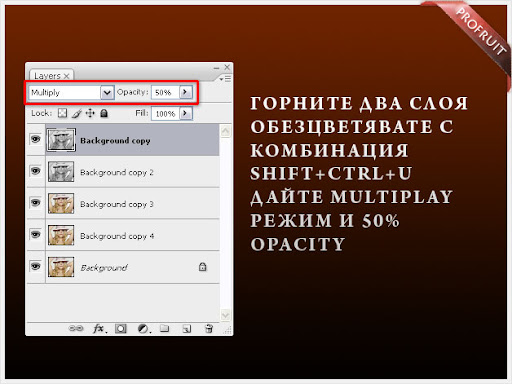The height and width of the screenshot is (384, 512).
Task: Lock transparent pixels icon
Action: (62, 113)
